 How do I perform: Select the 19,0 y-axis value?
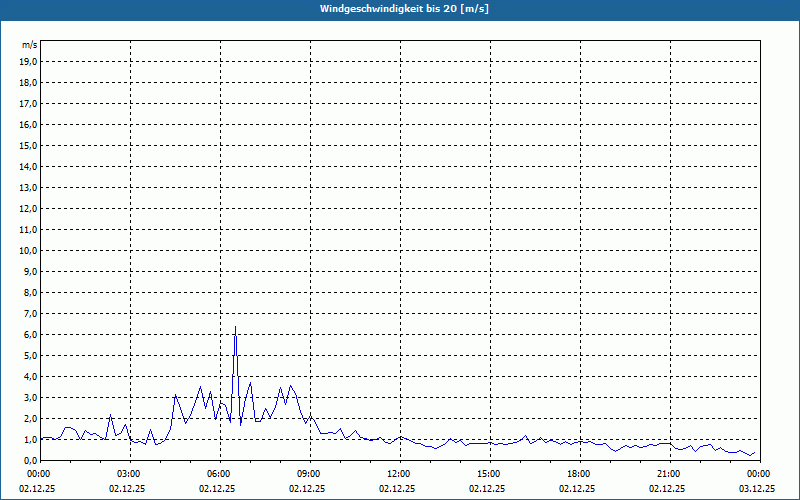point(28,62)
